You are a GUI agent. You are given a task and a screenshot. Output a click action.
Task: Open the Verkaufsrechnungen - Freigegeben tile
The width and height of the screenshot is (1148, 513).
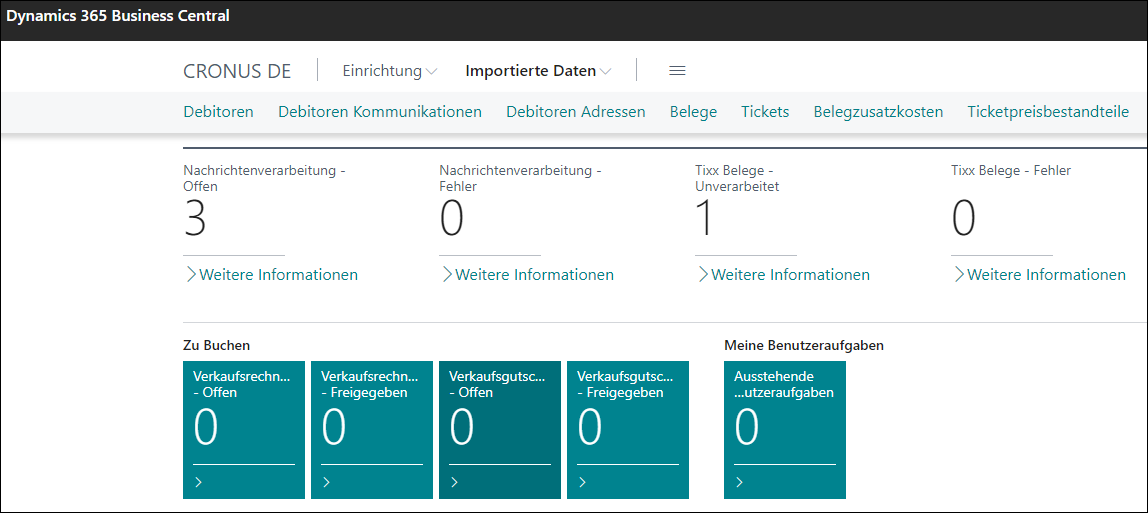[x=372, y=430]
